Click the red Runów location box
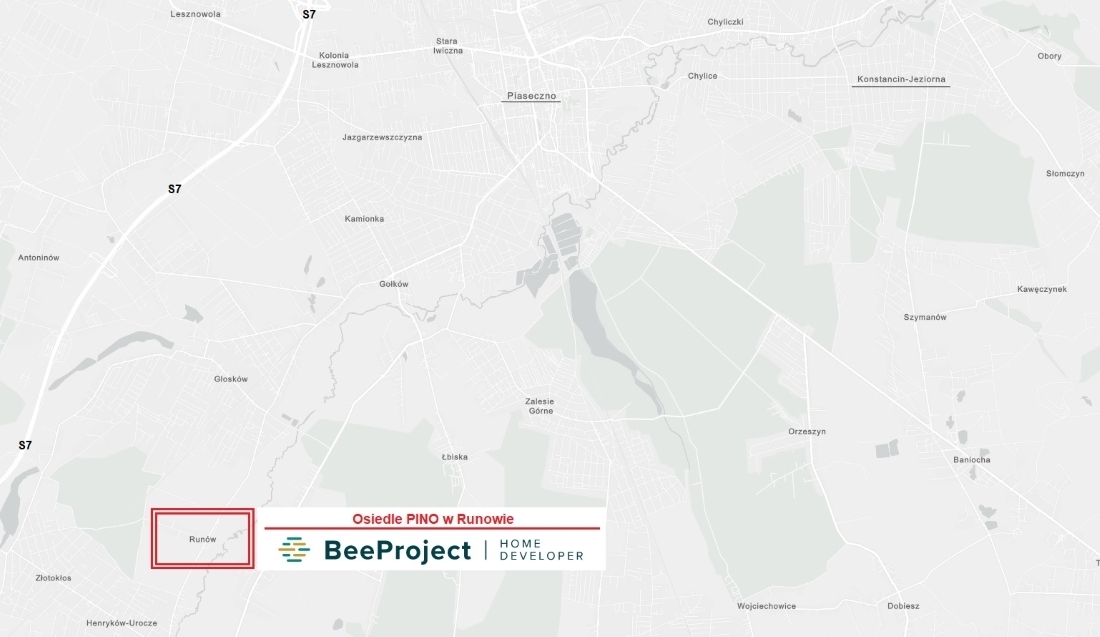Screen dimensions: 1100x637 point(203,538)
